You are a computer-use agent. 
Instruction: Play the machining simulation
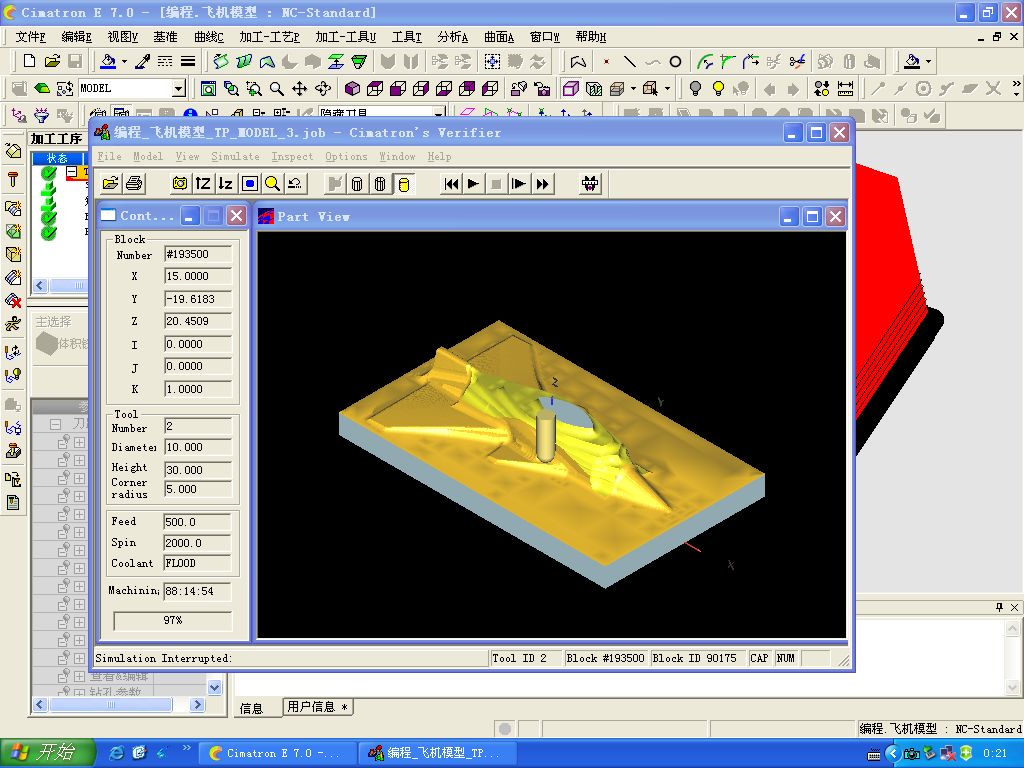[473, 184]
